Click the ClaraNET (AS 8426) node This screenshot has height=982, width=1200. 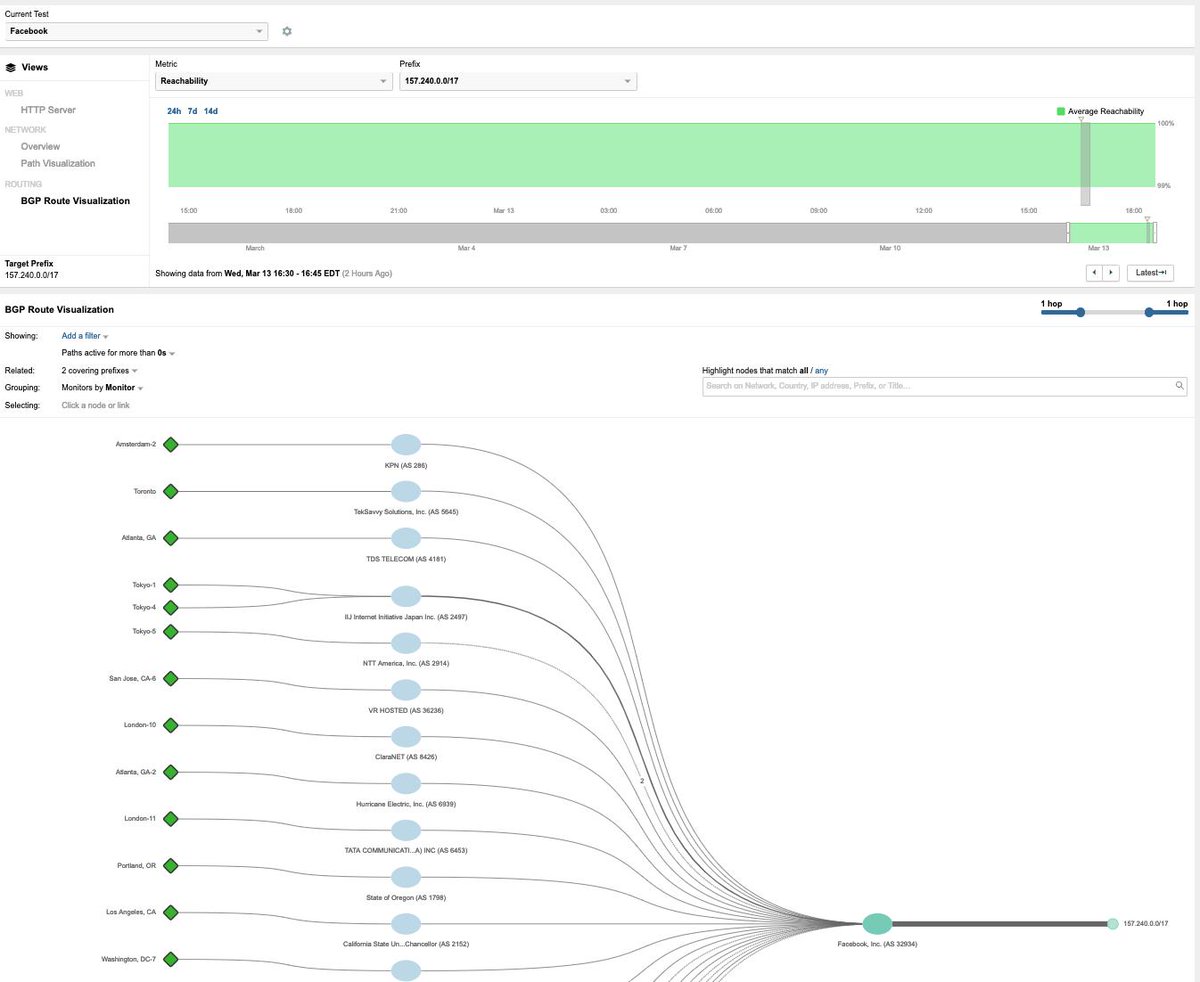click(x=405, y=736)
